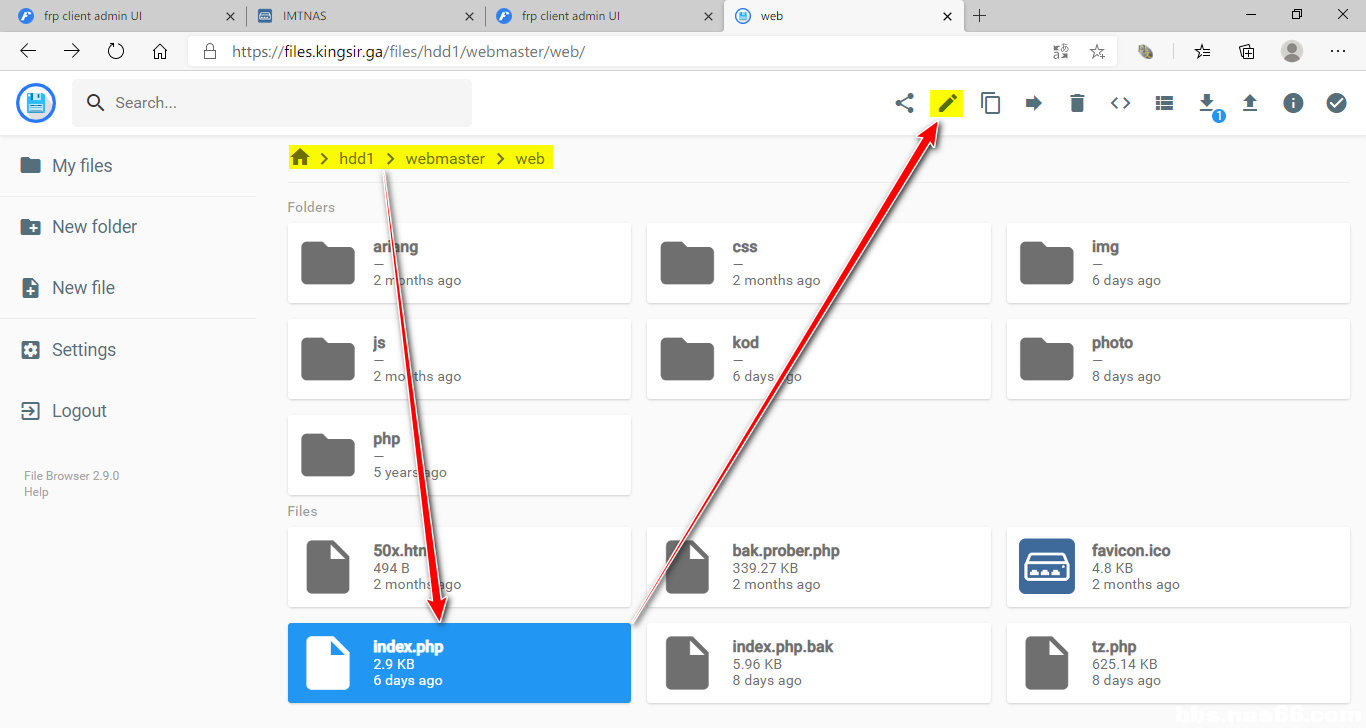The height and width of the screenshot is (728, 1366).
Task: Create a New file from the sidebar
Action: point(128,288)
